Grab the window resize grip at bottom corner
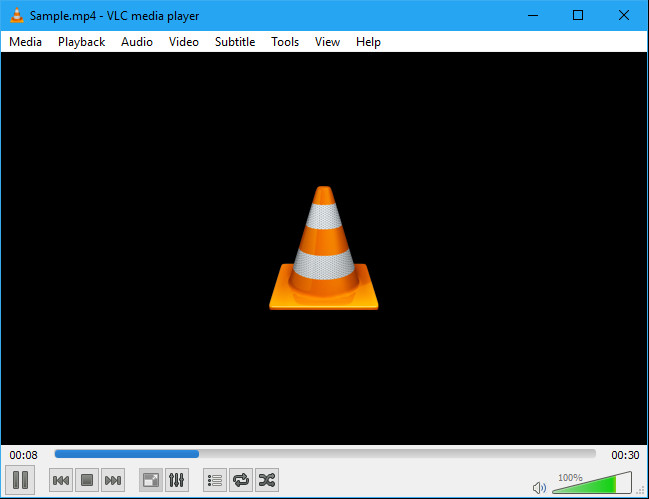This screenshot has height=499, width=649. [641, 491]
